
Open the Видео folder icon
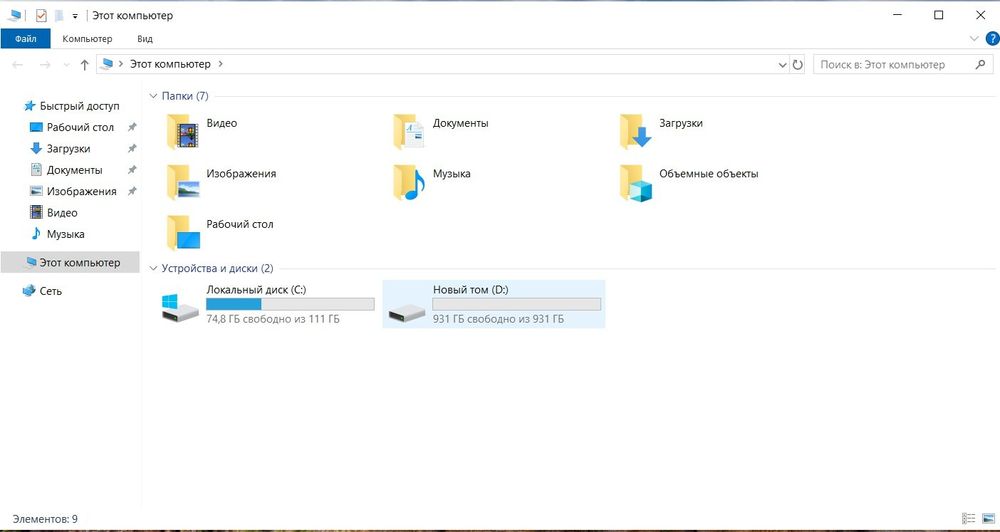[183, 132]
